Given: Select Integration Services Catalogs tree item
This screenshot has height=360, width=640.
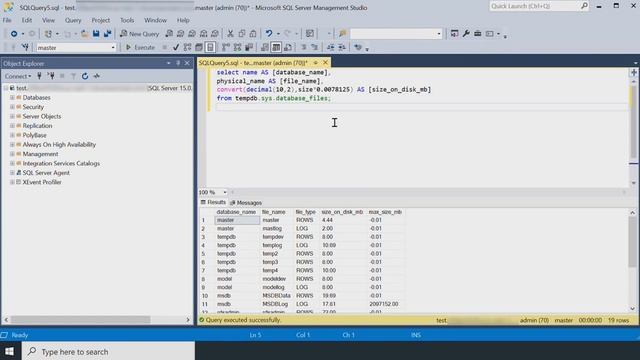Looking at the screenshot, I should (61, 163).
